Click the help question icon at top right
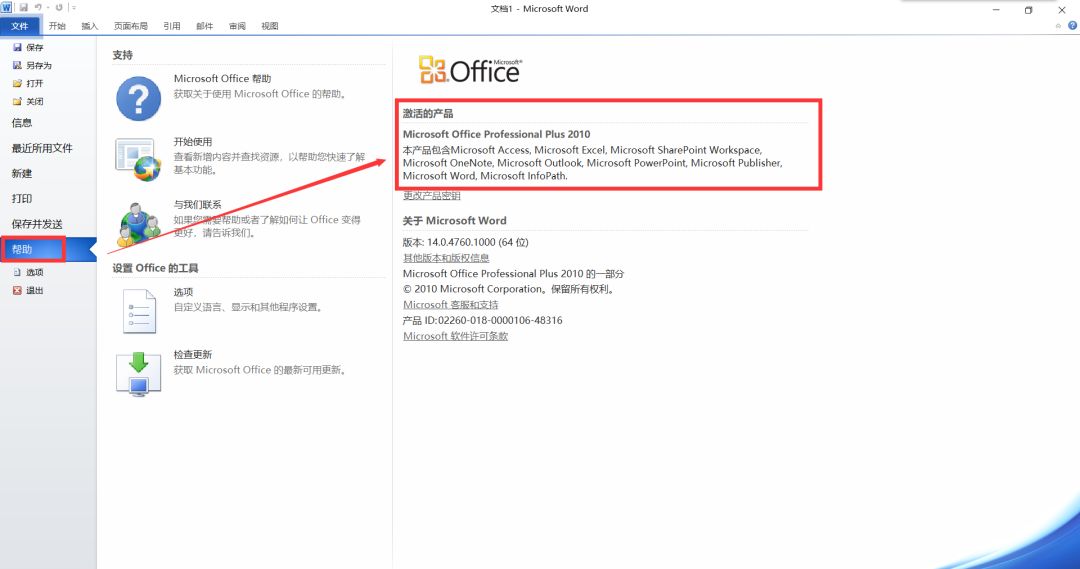This screenshot has width=1080, height=569. pos(1072,25)
